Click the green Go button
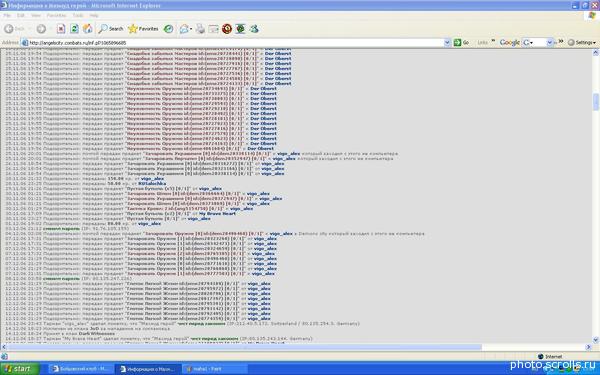The height and width of the screenshot is (375, 600). tap(461, 42)
